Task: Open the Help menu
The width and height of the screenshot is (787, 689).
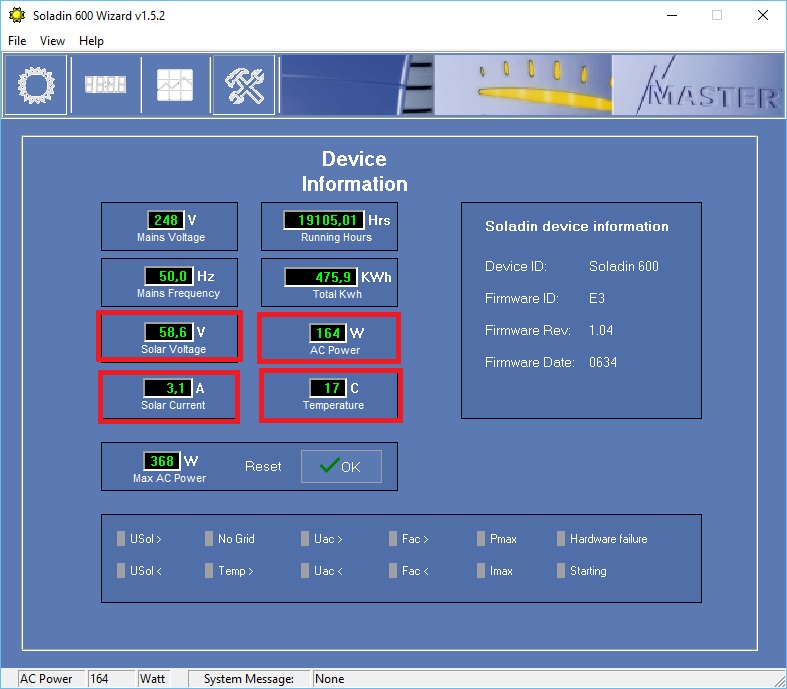Action: click(91, 41)
